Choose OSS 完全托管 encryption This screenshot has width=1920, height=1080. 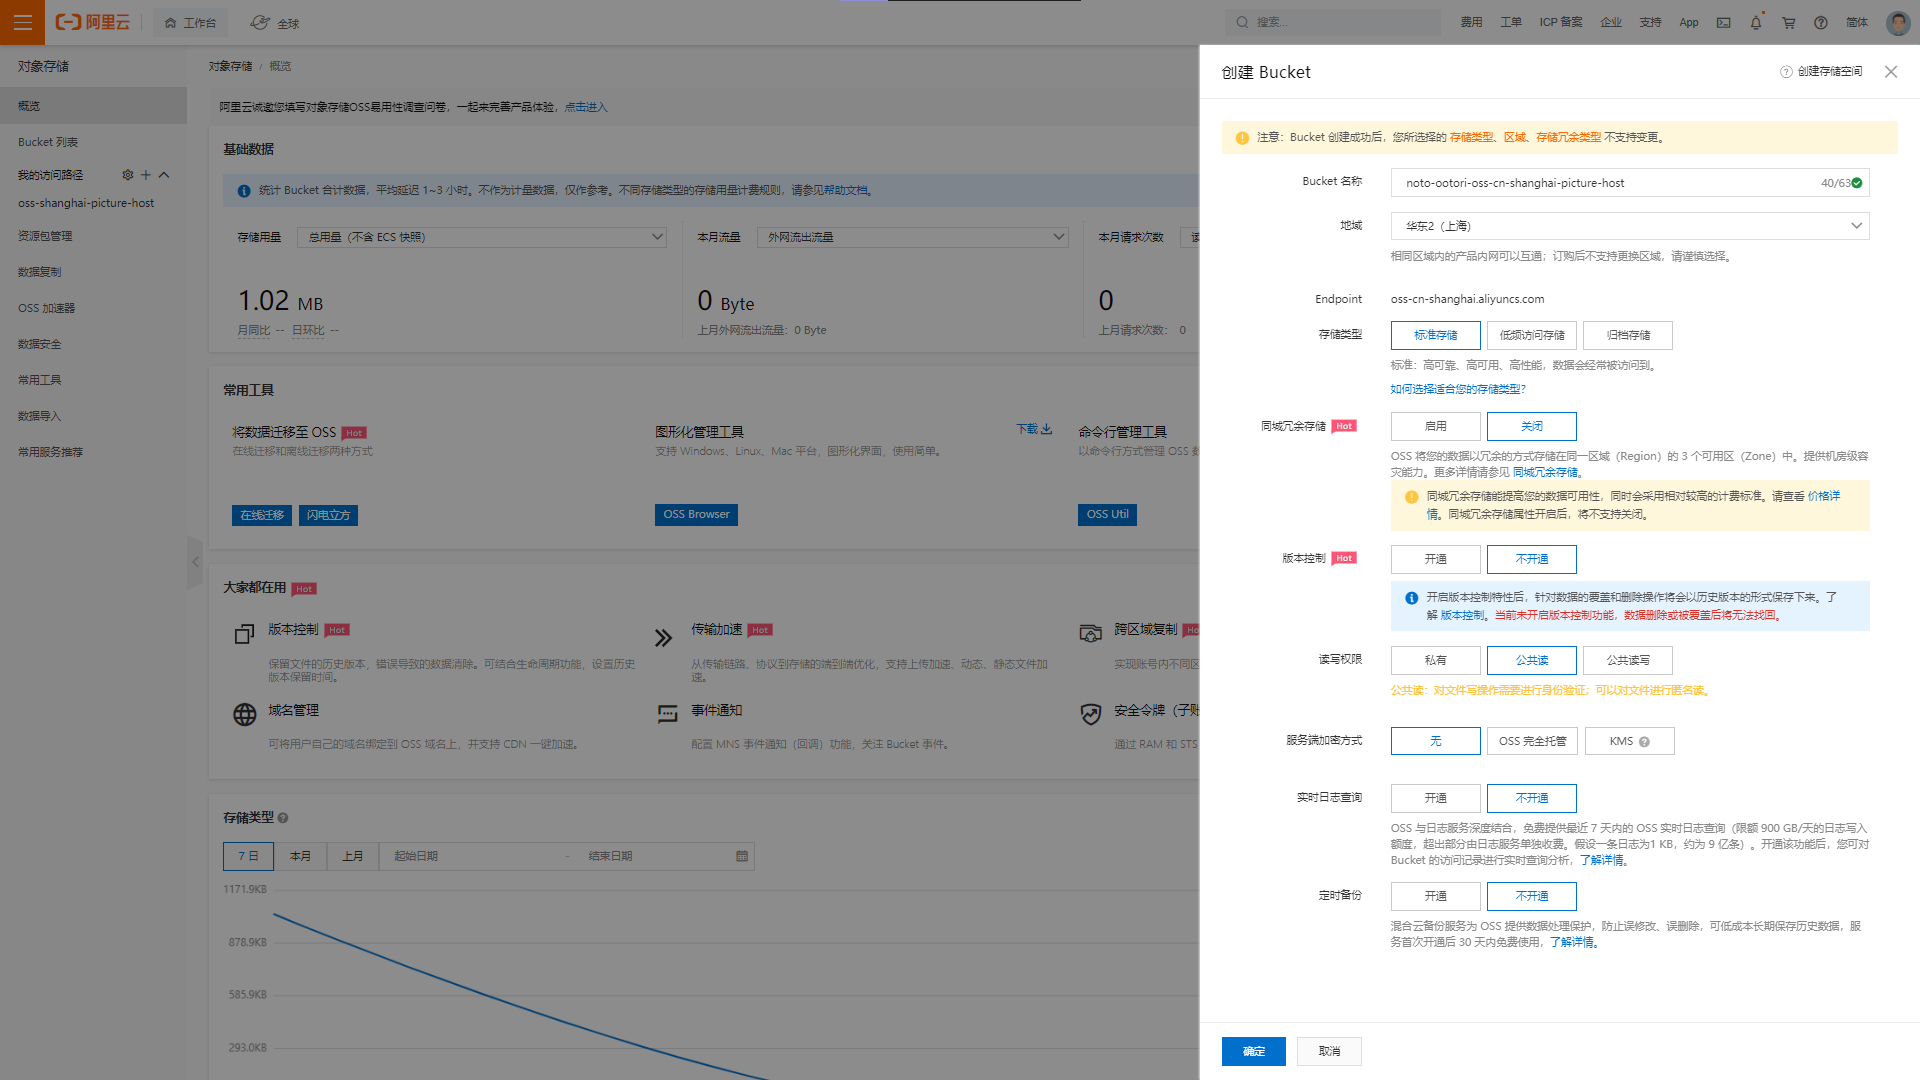point(1532,741)
